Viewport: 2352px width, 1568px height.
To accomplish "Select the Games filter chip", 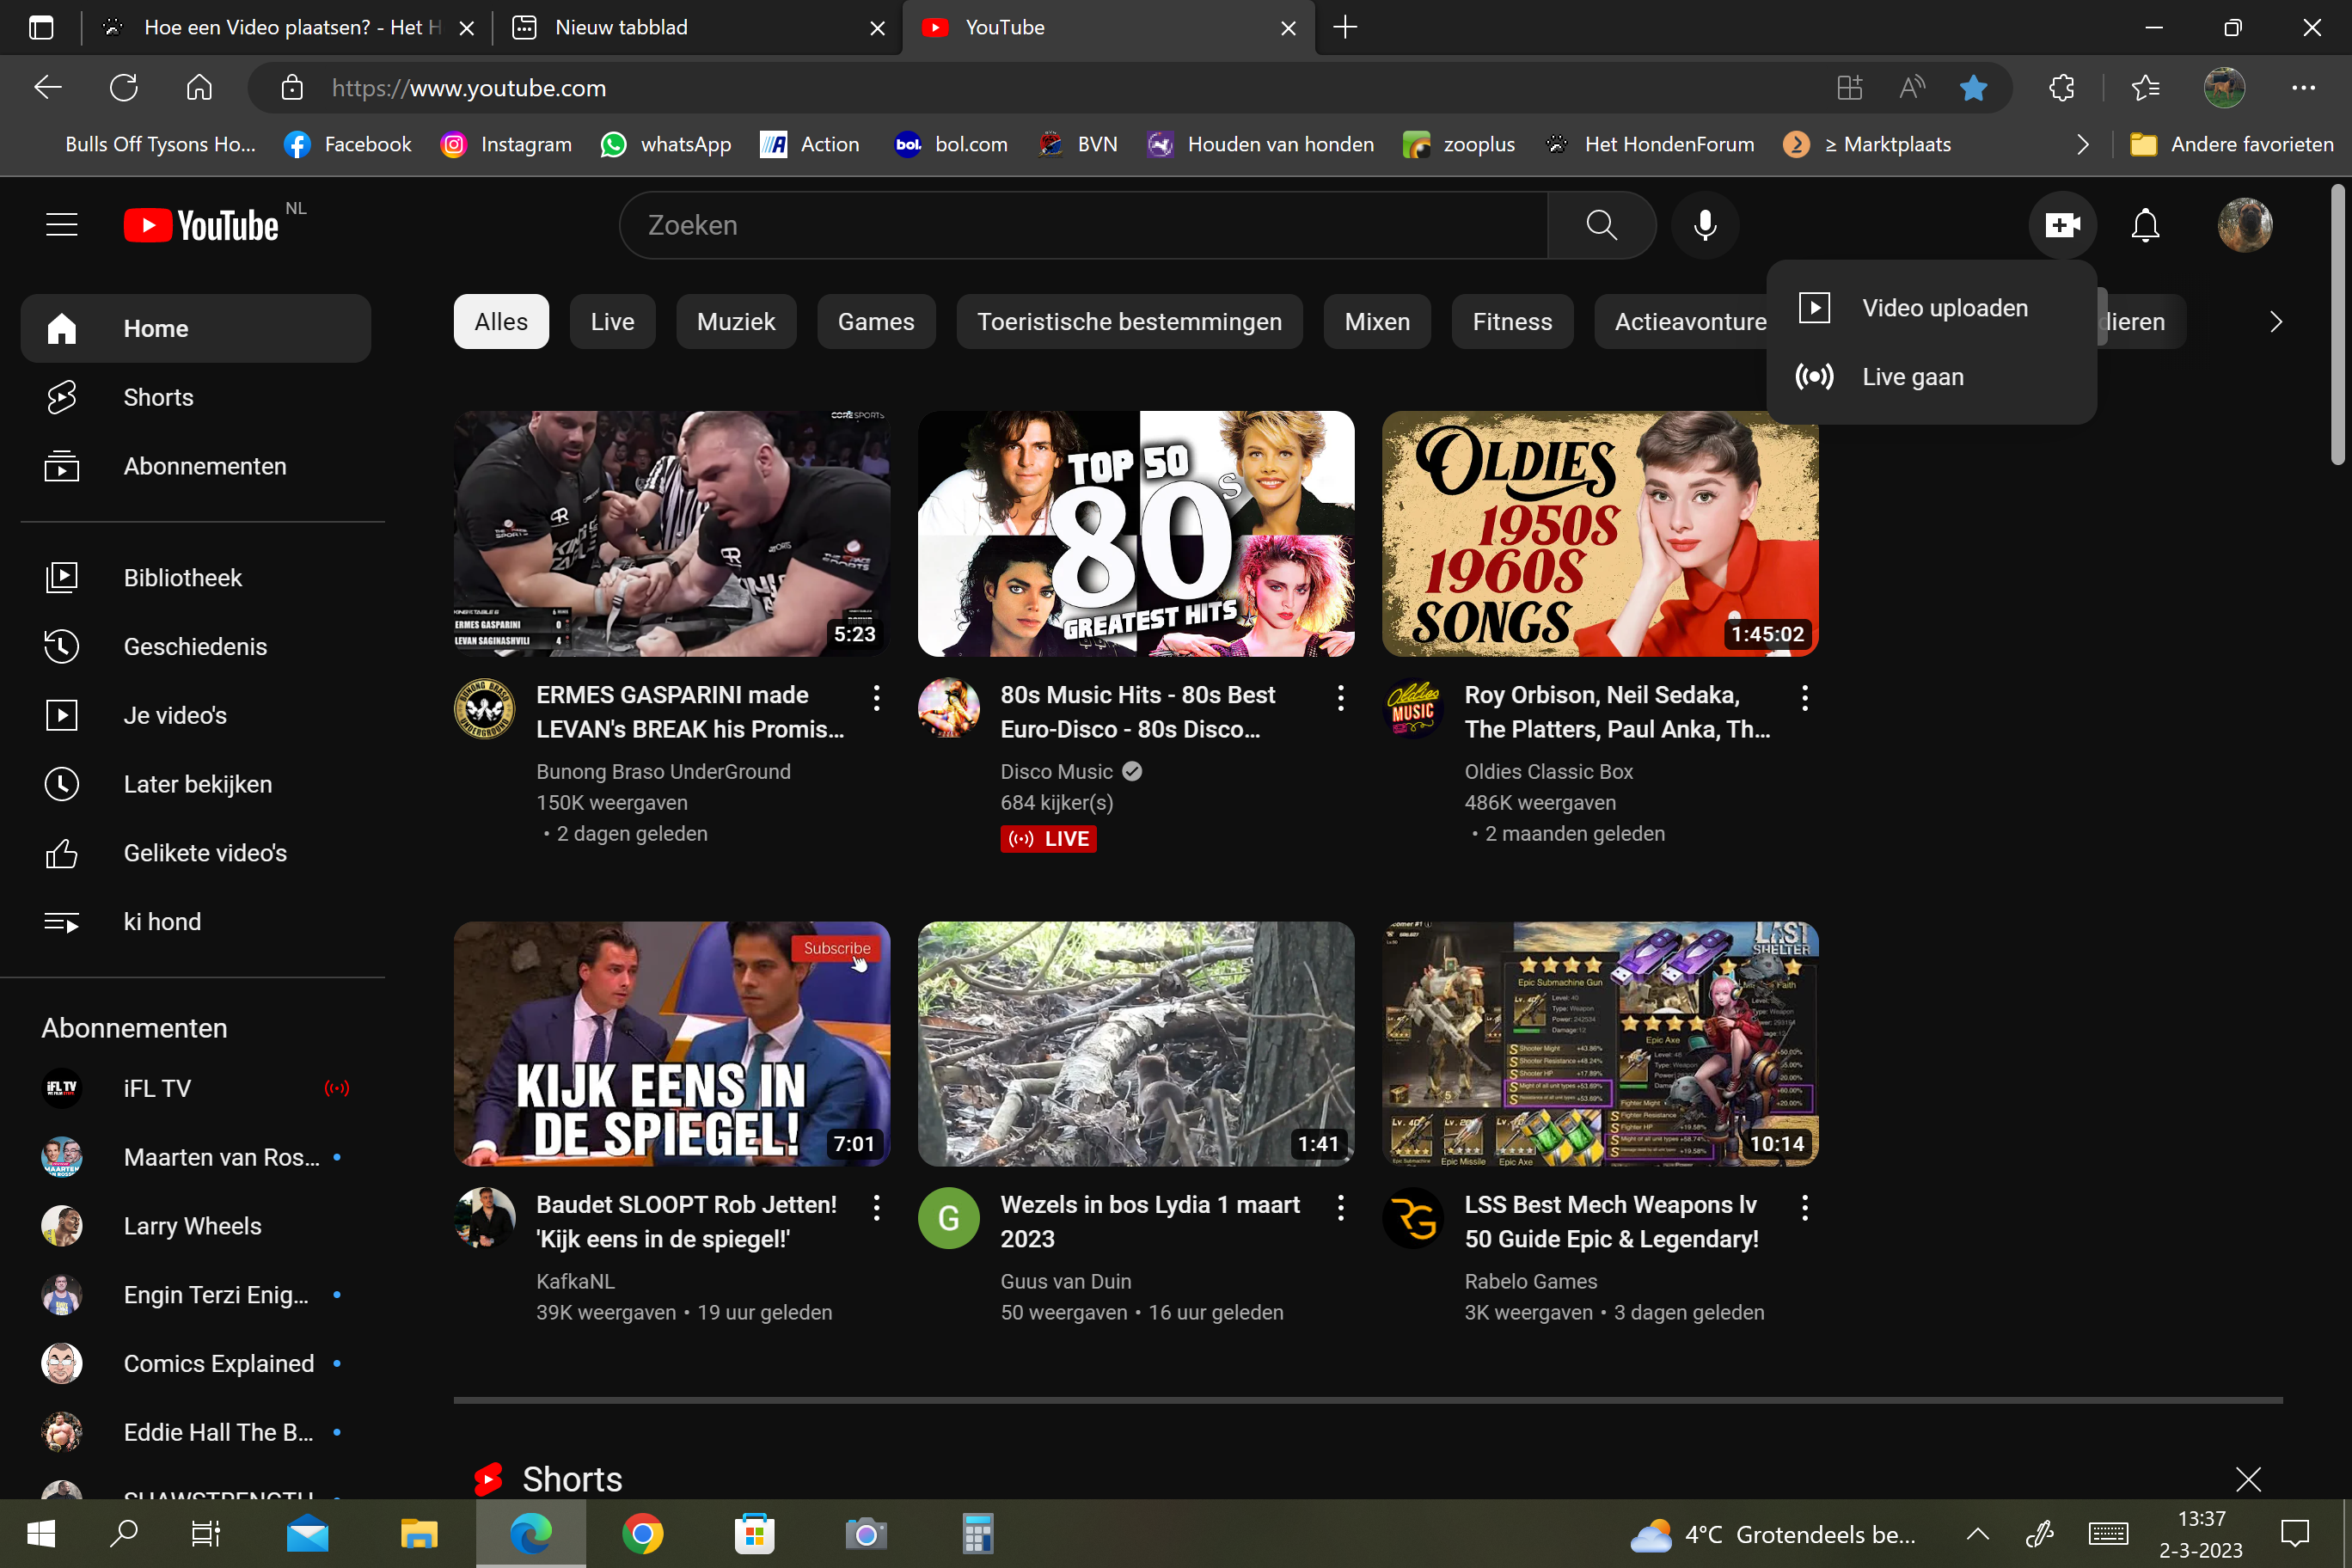I will (875, 322).
